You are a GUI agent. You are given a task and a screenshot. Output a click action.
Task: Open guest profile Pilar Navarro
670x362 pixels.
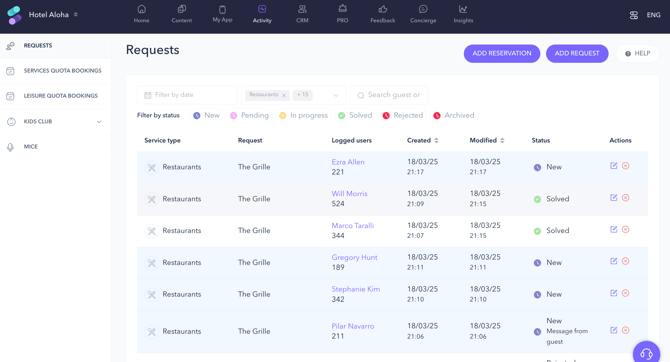pos(353,326)
